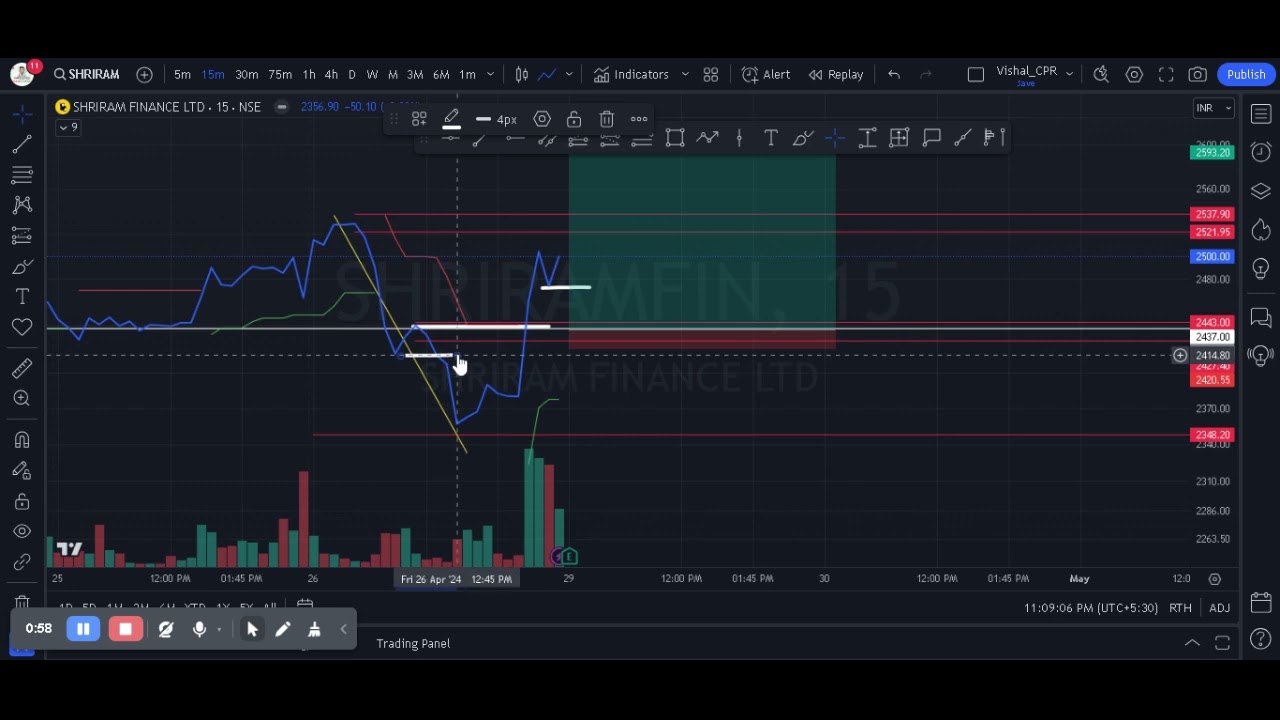Screen dimensions: 1280x720
Task: Toggle stay in drawing mode
Action: 22,471
